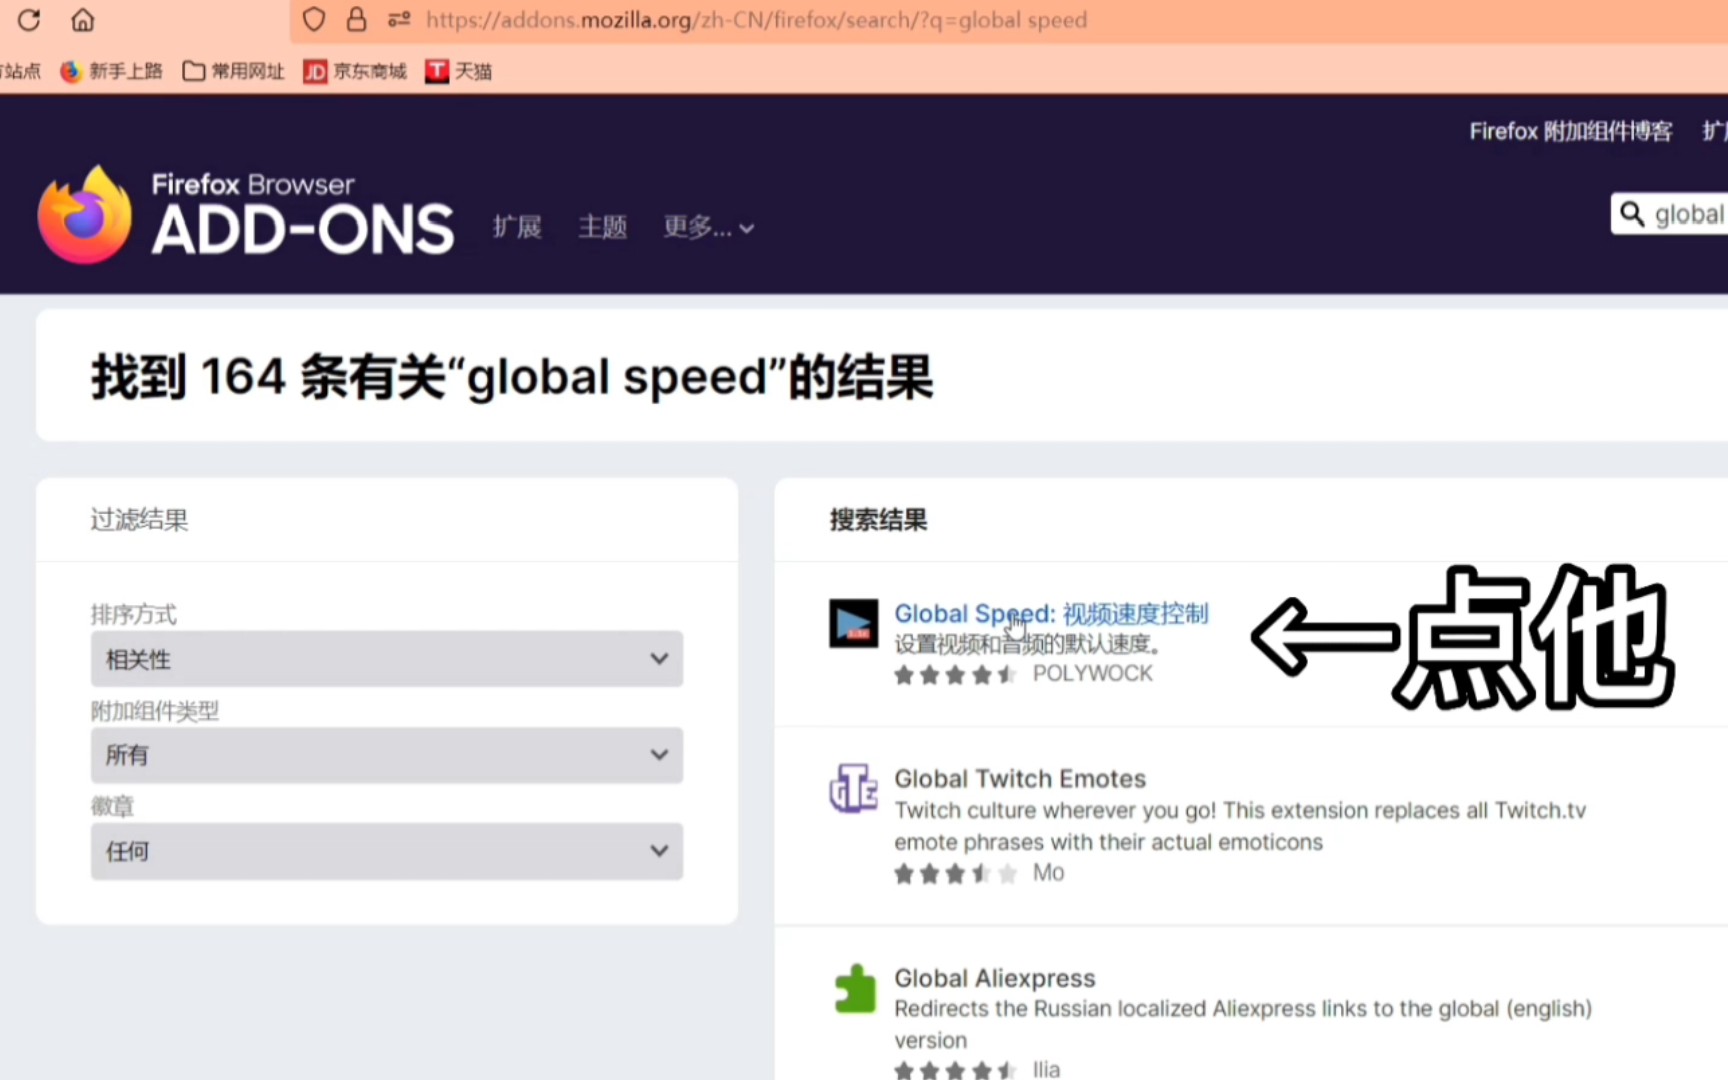Screen dimensions: 1728x1080
Task: Open the 新手上路 Firefox bookmark
Action: pos(111,71)
